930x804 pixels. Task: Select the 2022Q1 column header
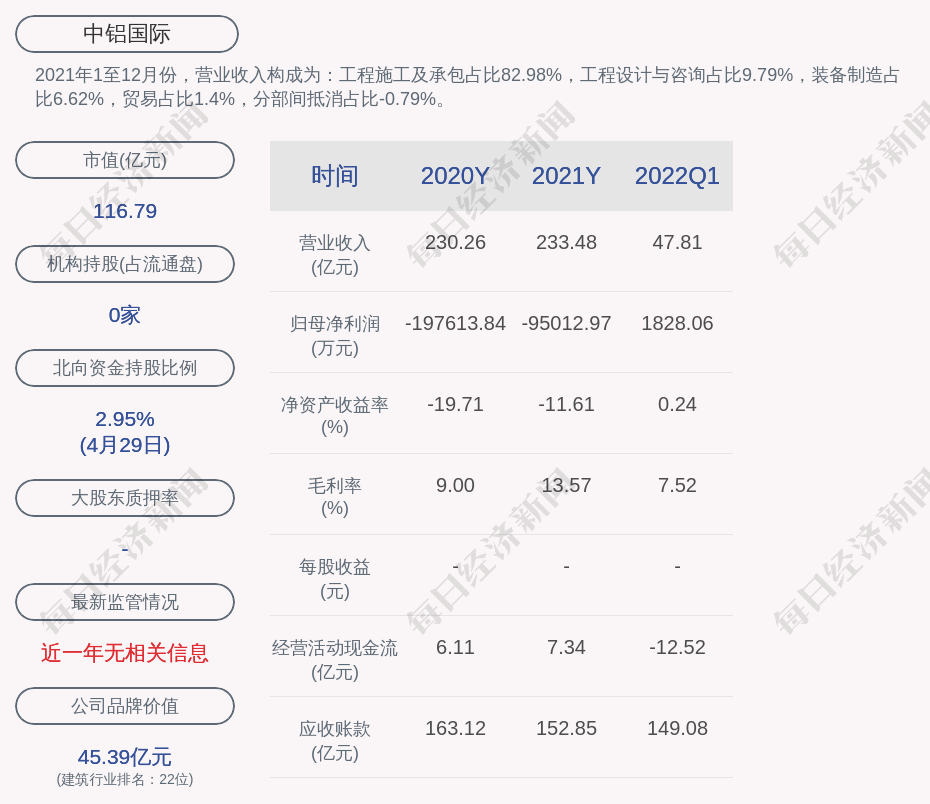pyautogui.click(x=677, y=176)
